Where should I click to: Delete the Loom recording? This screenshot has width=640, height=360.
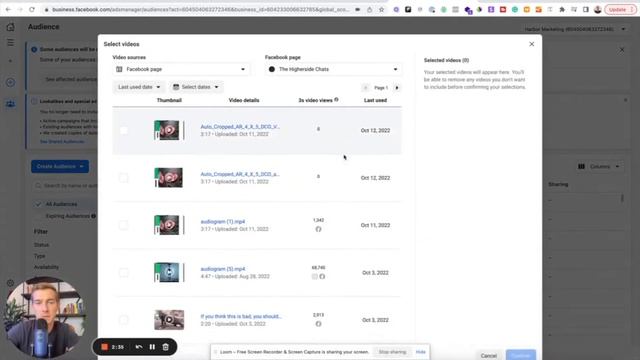(x=166, y=347)
